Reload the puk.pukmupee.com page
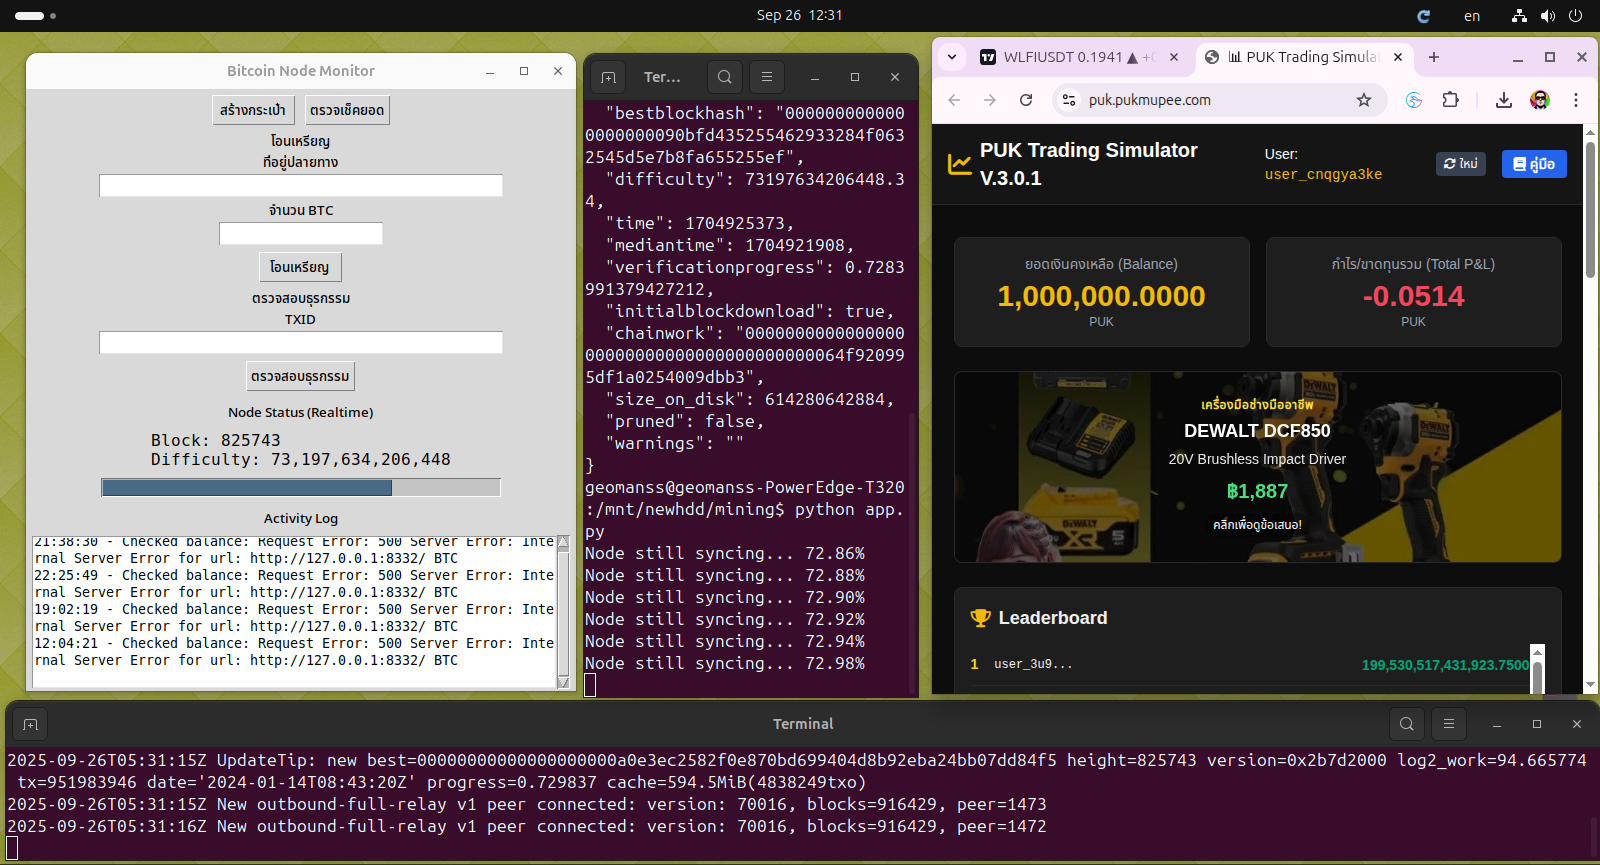Image resolution: width=1600 pixels, height=865 pixels. click(1026, 100)
